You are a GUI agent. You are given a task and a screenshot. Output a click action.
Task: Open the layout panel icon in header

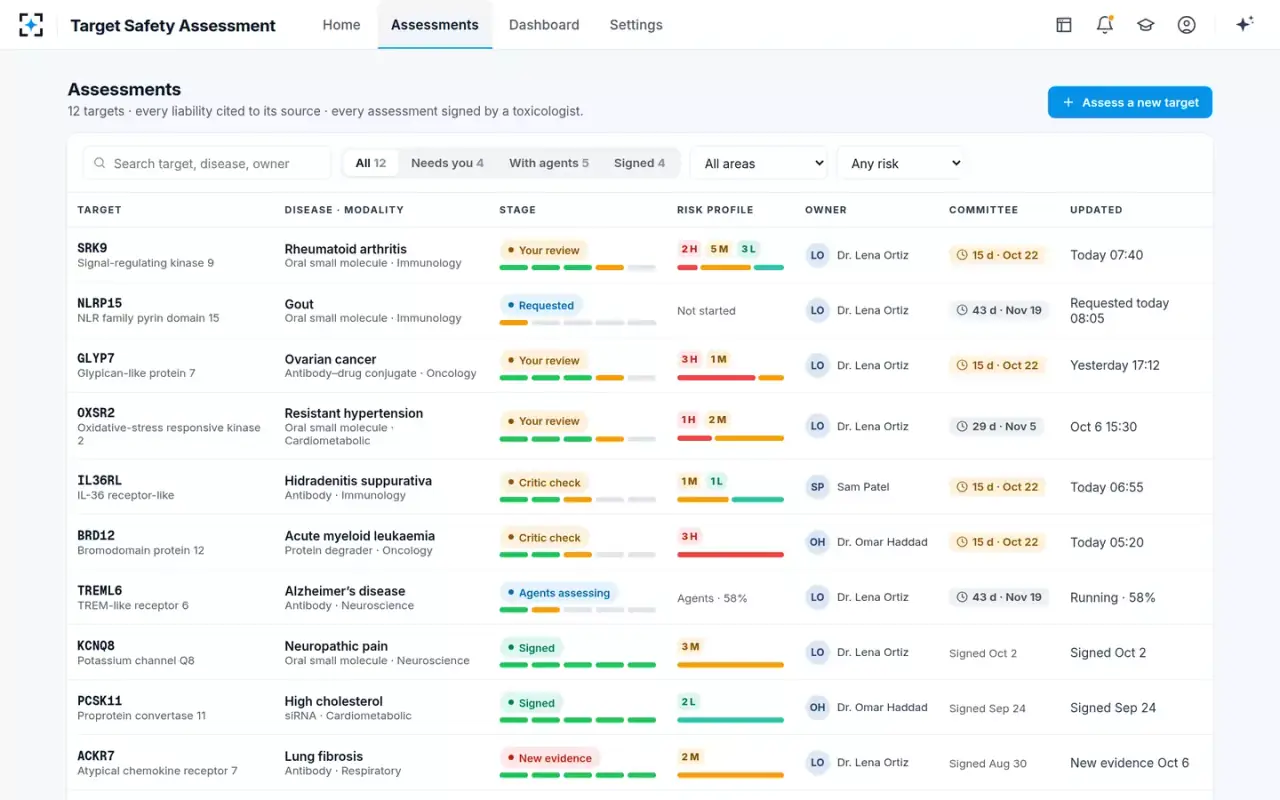[1064, 25]
